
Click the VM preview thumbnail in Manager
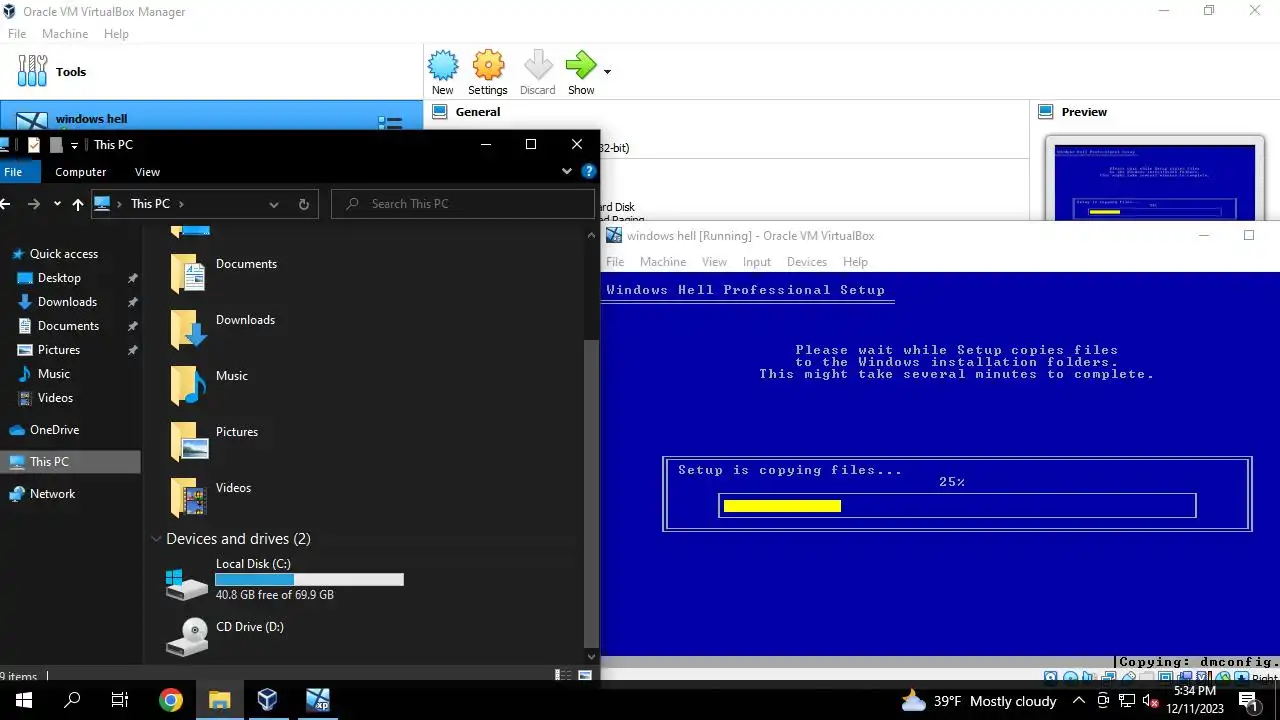coord(1154,180)
